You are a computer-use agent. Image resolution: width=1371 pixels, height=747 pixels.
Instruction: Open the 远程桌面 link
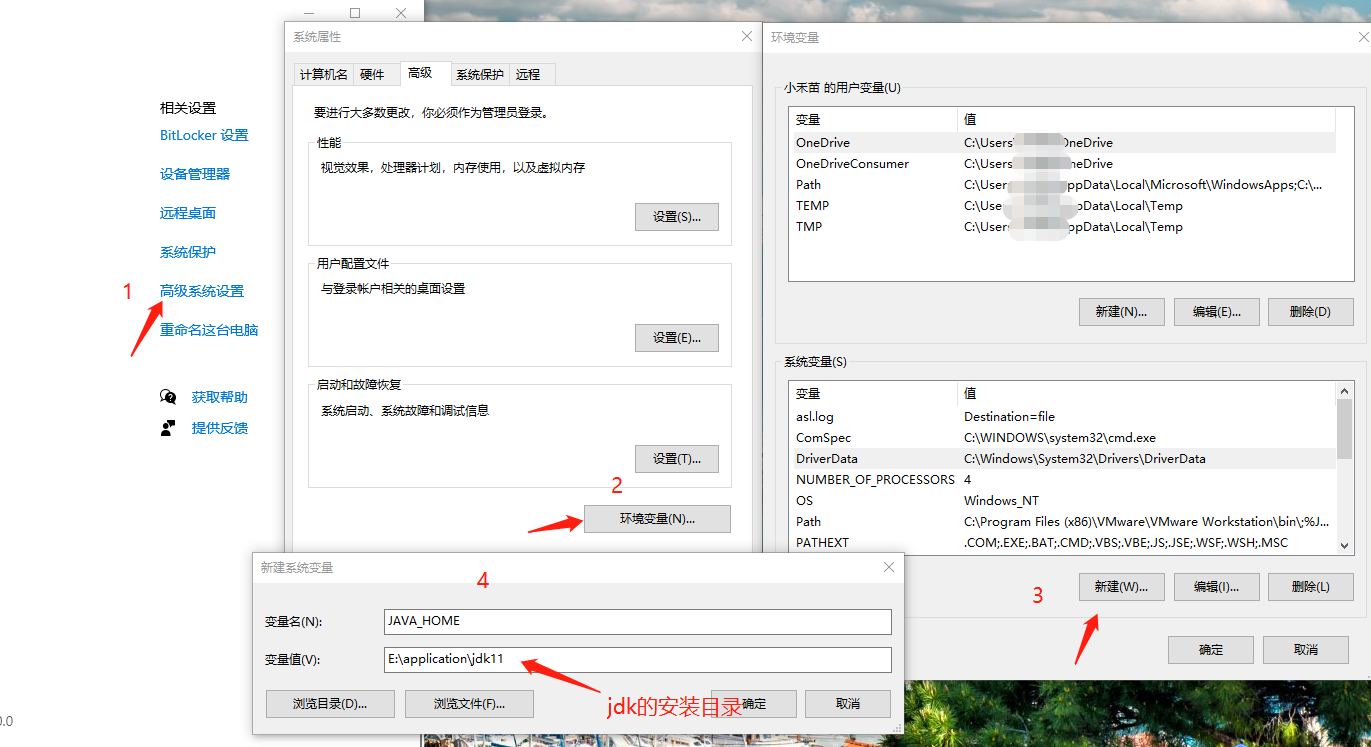pyautogui.click(x=188, y=213)
